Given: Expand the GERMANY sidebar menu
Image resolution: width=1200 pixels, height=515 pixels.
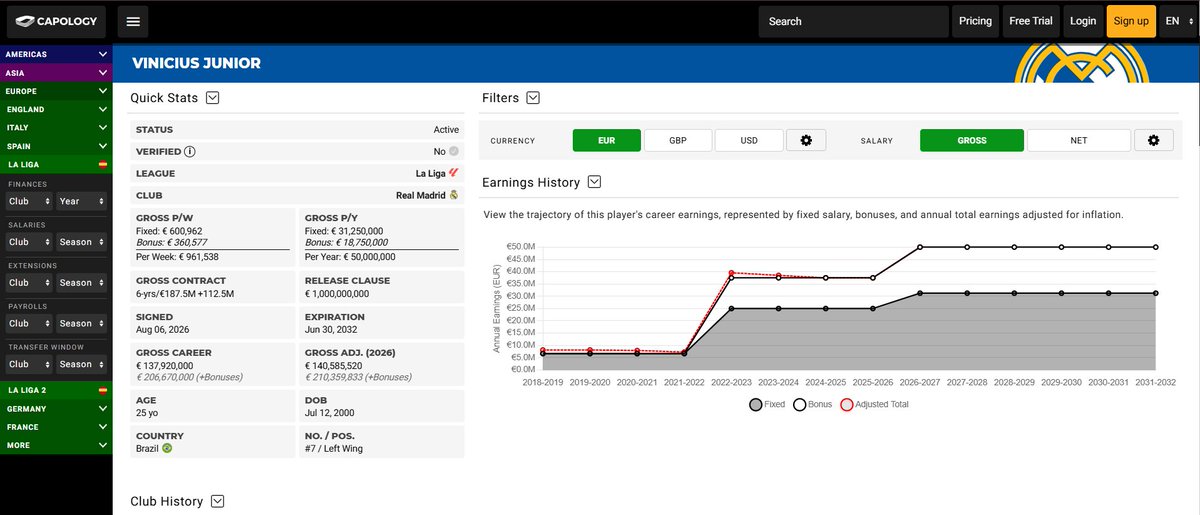Looking at the screenshot, I should pyautogui.click(x=56, y=409).
